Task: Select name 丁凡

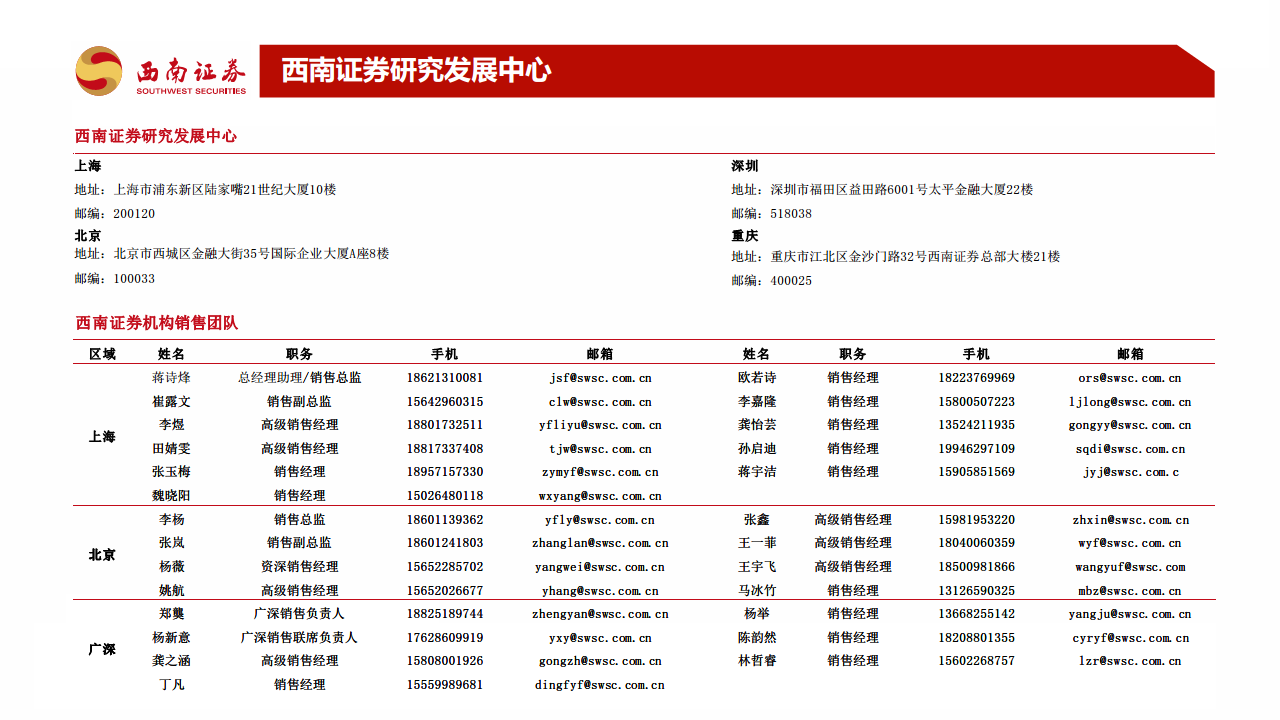Action: (171, 685)
